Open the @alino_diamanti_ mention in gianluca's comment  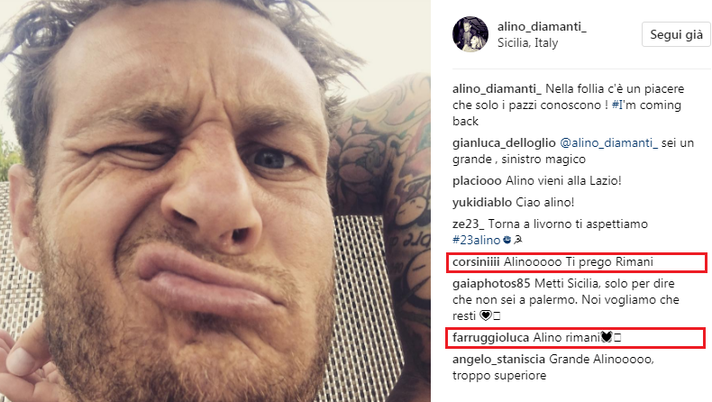click(608, 143)
